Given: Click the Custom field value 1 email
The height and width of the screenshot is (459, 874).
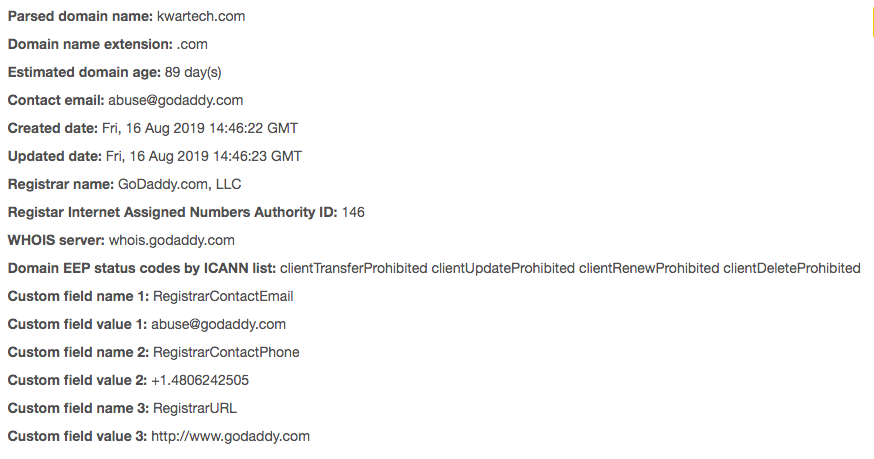Looking at the screenshot, I should tap(218, 324).
